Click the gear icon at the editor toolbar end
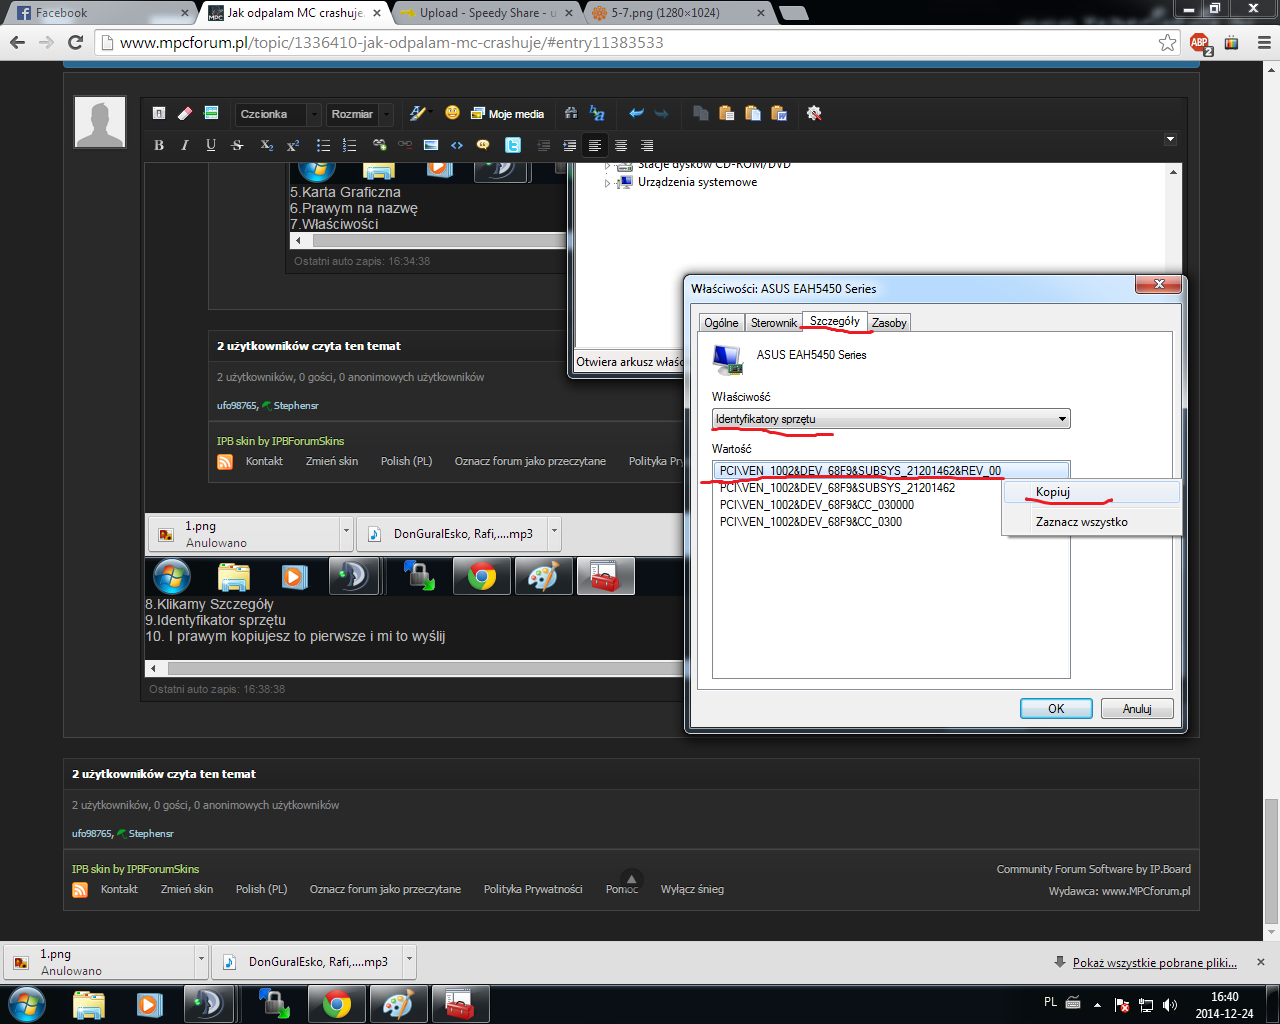The width and height of the screenshot is (1280, 1024). pos(814,113)
